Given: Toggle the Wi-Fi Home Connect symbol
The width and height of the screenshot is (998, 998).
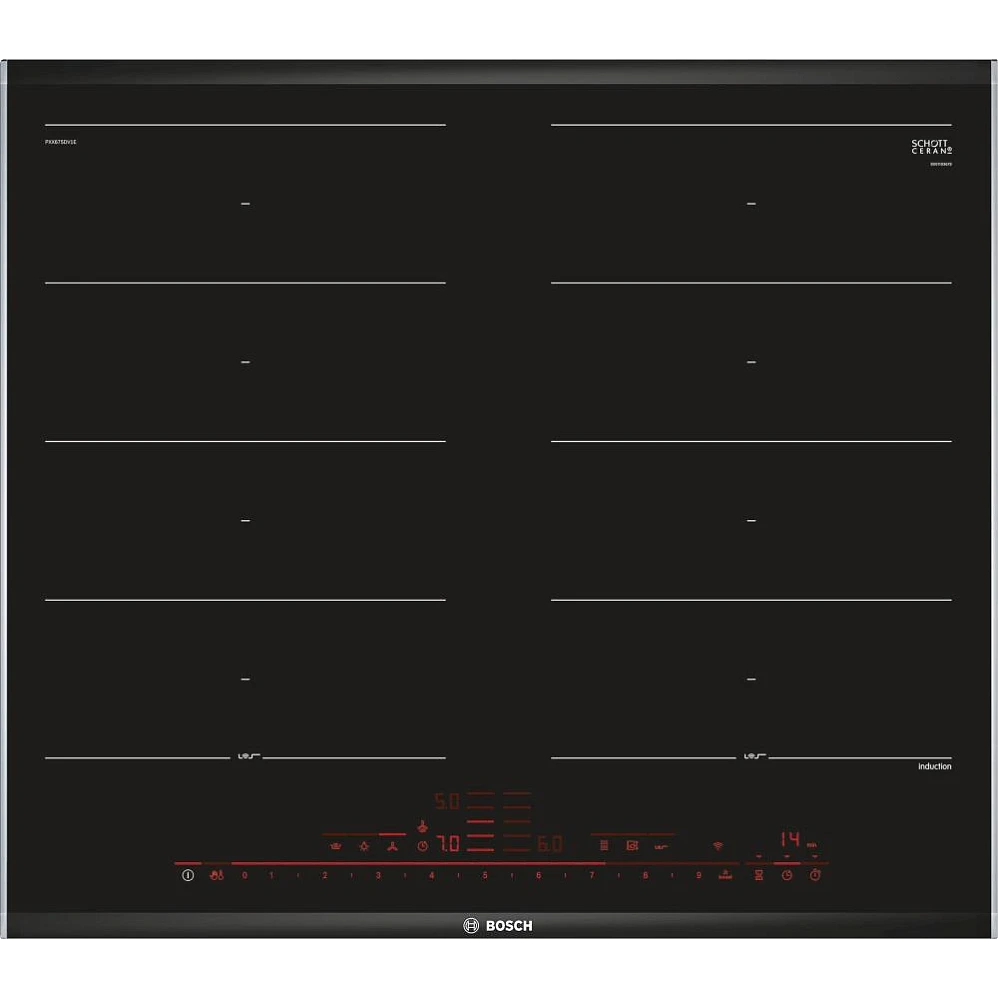Looking at the screenshot, I should tap(718, 846).
